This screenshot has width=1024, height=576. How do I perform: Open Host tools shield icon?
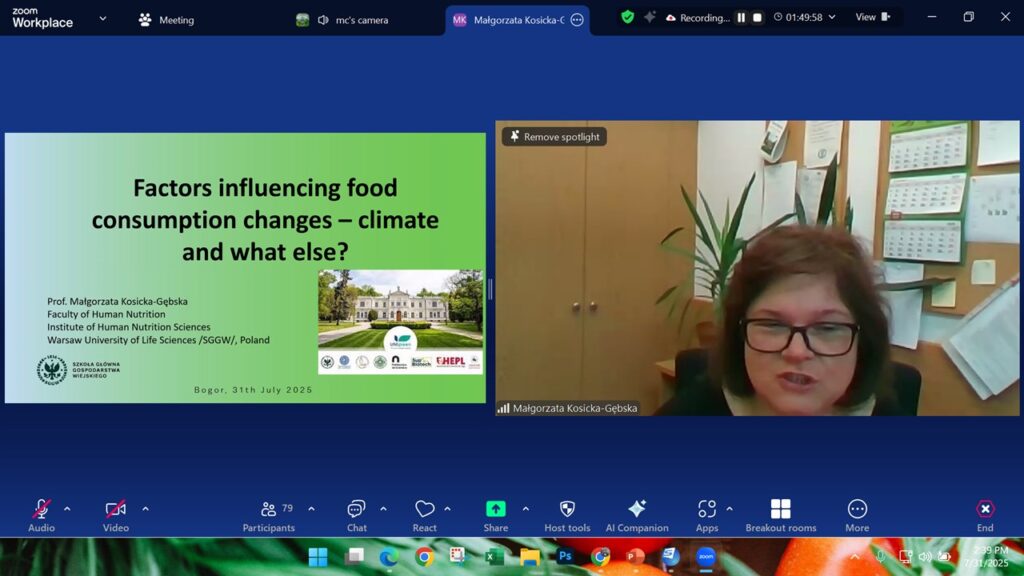(567, 510)
